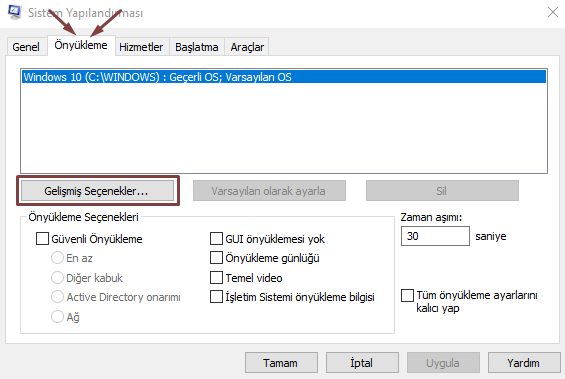Viewport: 565px width, 379px height.
Task: Open help with Yardım button
Action: pos(524,362)
